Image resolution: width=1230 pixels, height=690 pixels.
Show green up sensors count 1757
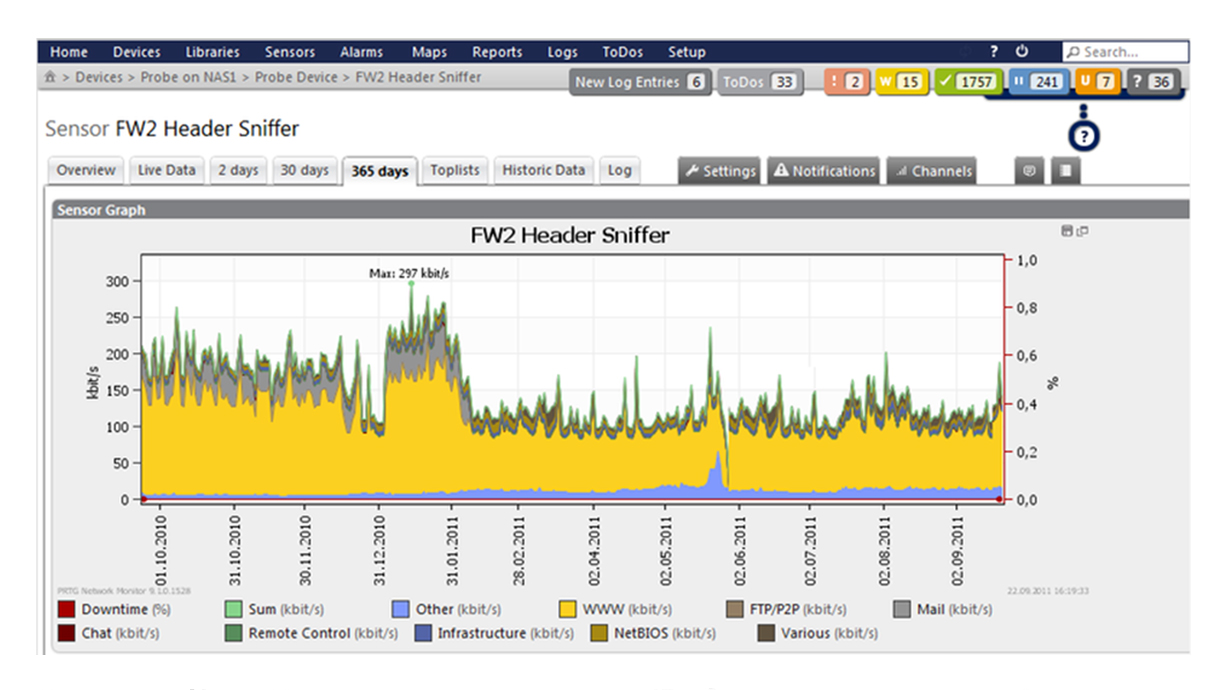(966, 82)
